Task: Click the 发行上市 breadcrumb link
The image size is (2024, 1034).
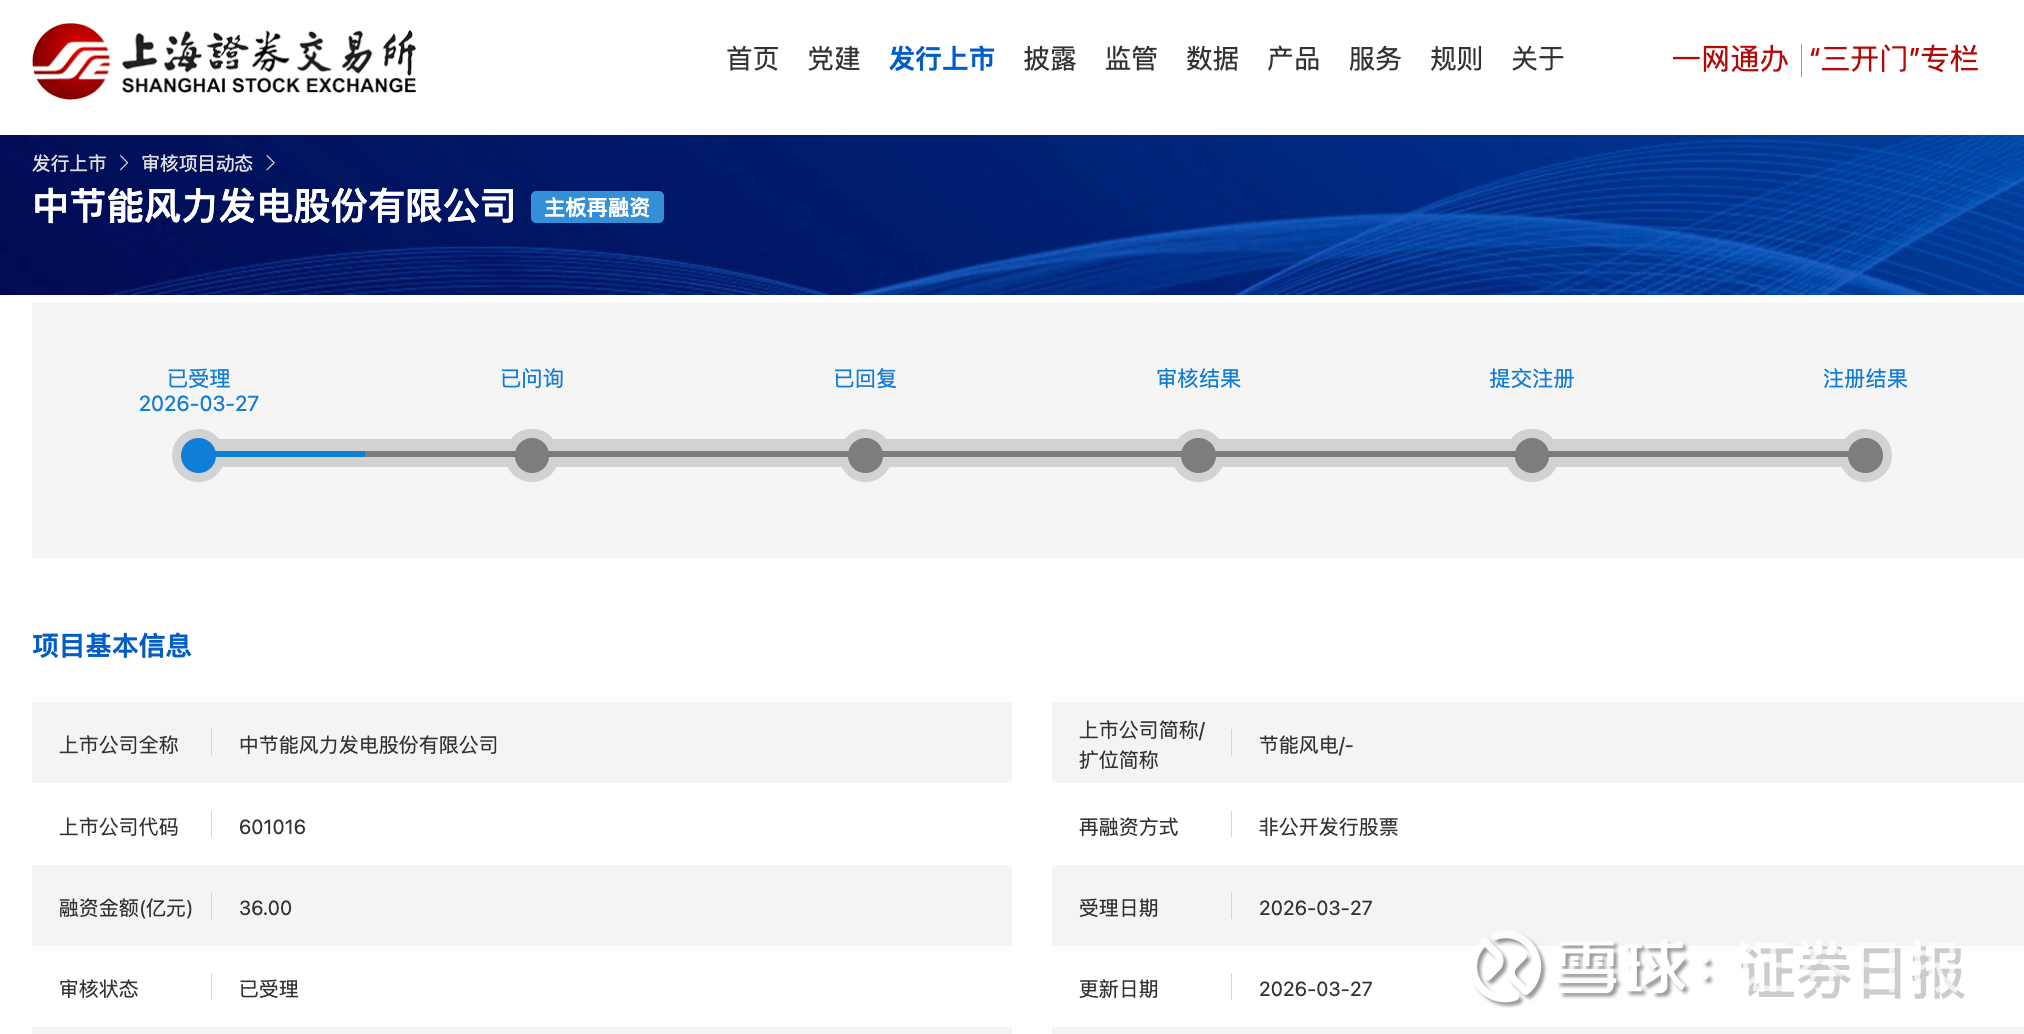Action: pyautogui.click(x=69, y=163)
